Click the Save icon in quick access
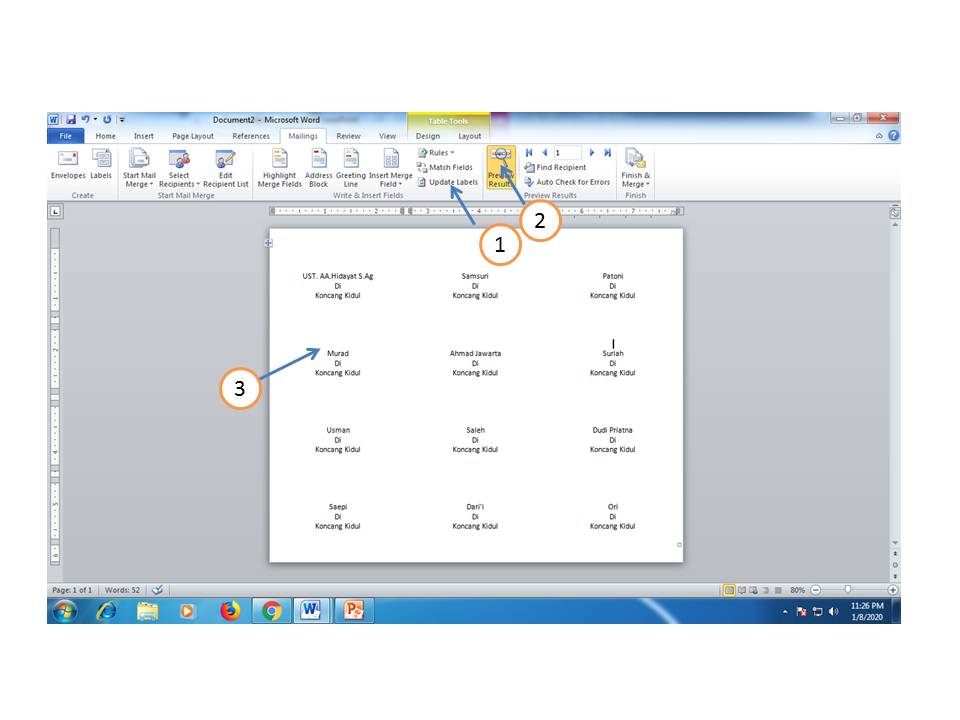960x720 pixels. (x=71, y=119)
